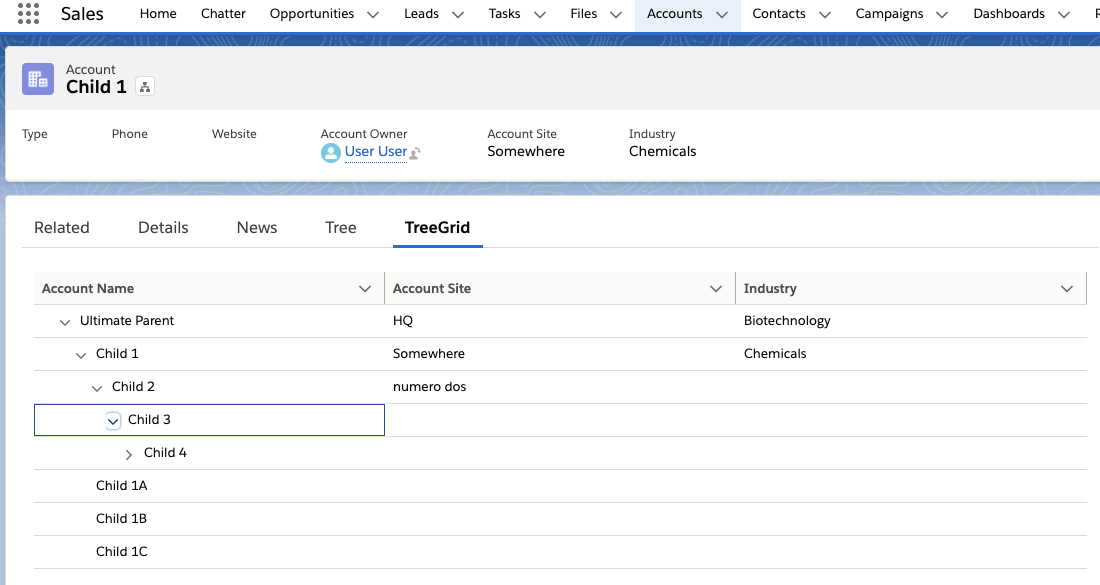
Task: Open the Tree tab
Action: (341, 228)
